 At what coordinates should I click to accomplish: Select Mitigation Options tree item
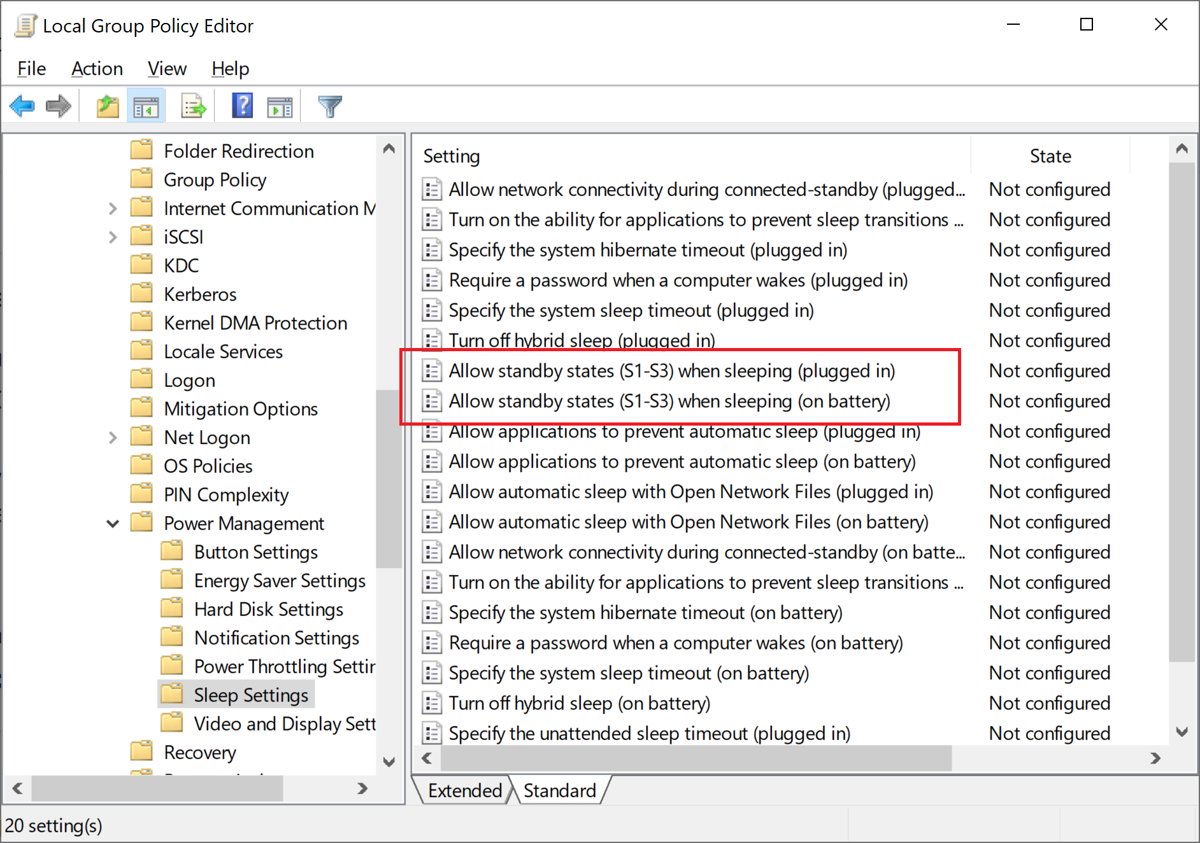click(240, 409)
